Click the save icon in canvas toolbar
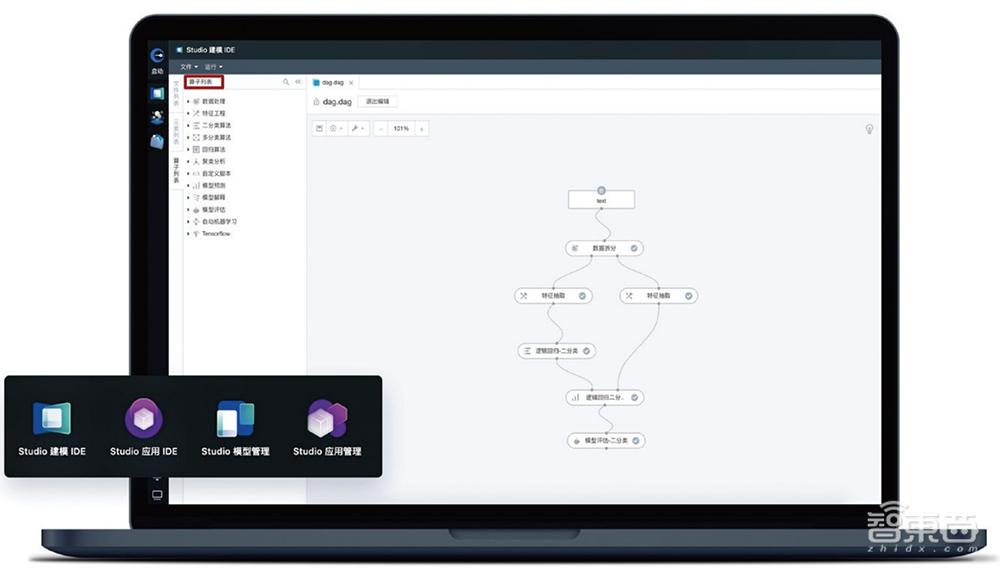Image resolution: width=1000 pixels, height=572 pixels. 320,128
